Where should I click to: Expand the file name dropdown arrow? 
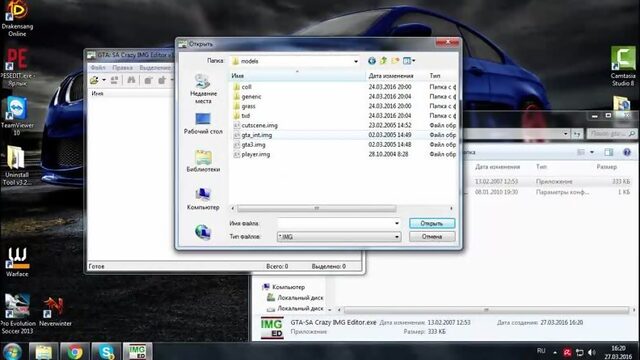[397, 223]
